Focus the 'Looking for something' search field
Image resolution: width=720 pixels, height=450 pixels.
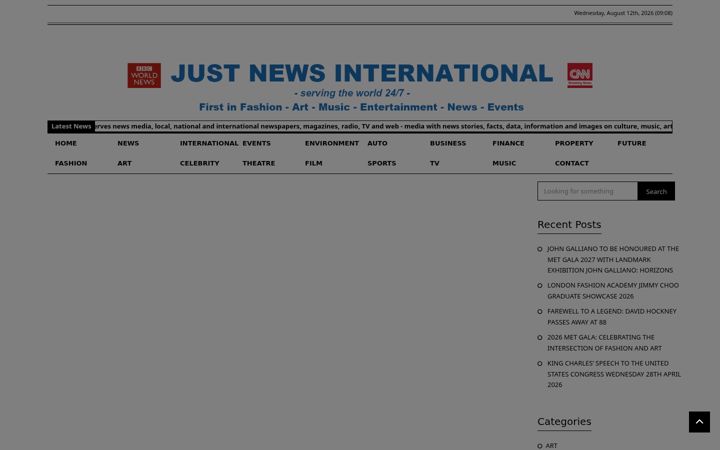click(587, 191)
